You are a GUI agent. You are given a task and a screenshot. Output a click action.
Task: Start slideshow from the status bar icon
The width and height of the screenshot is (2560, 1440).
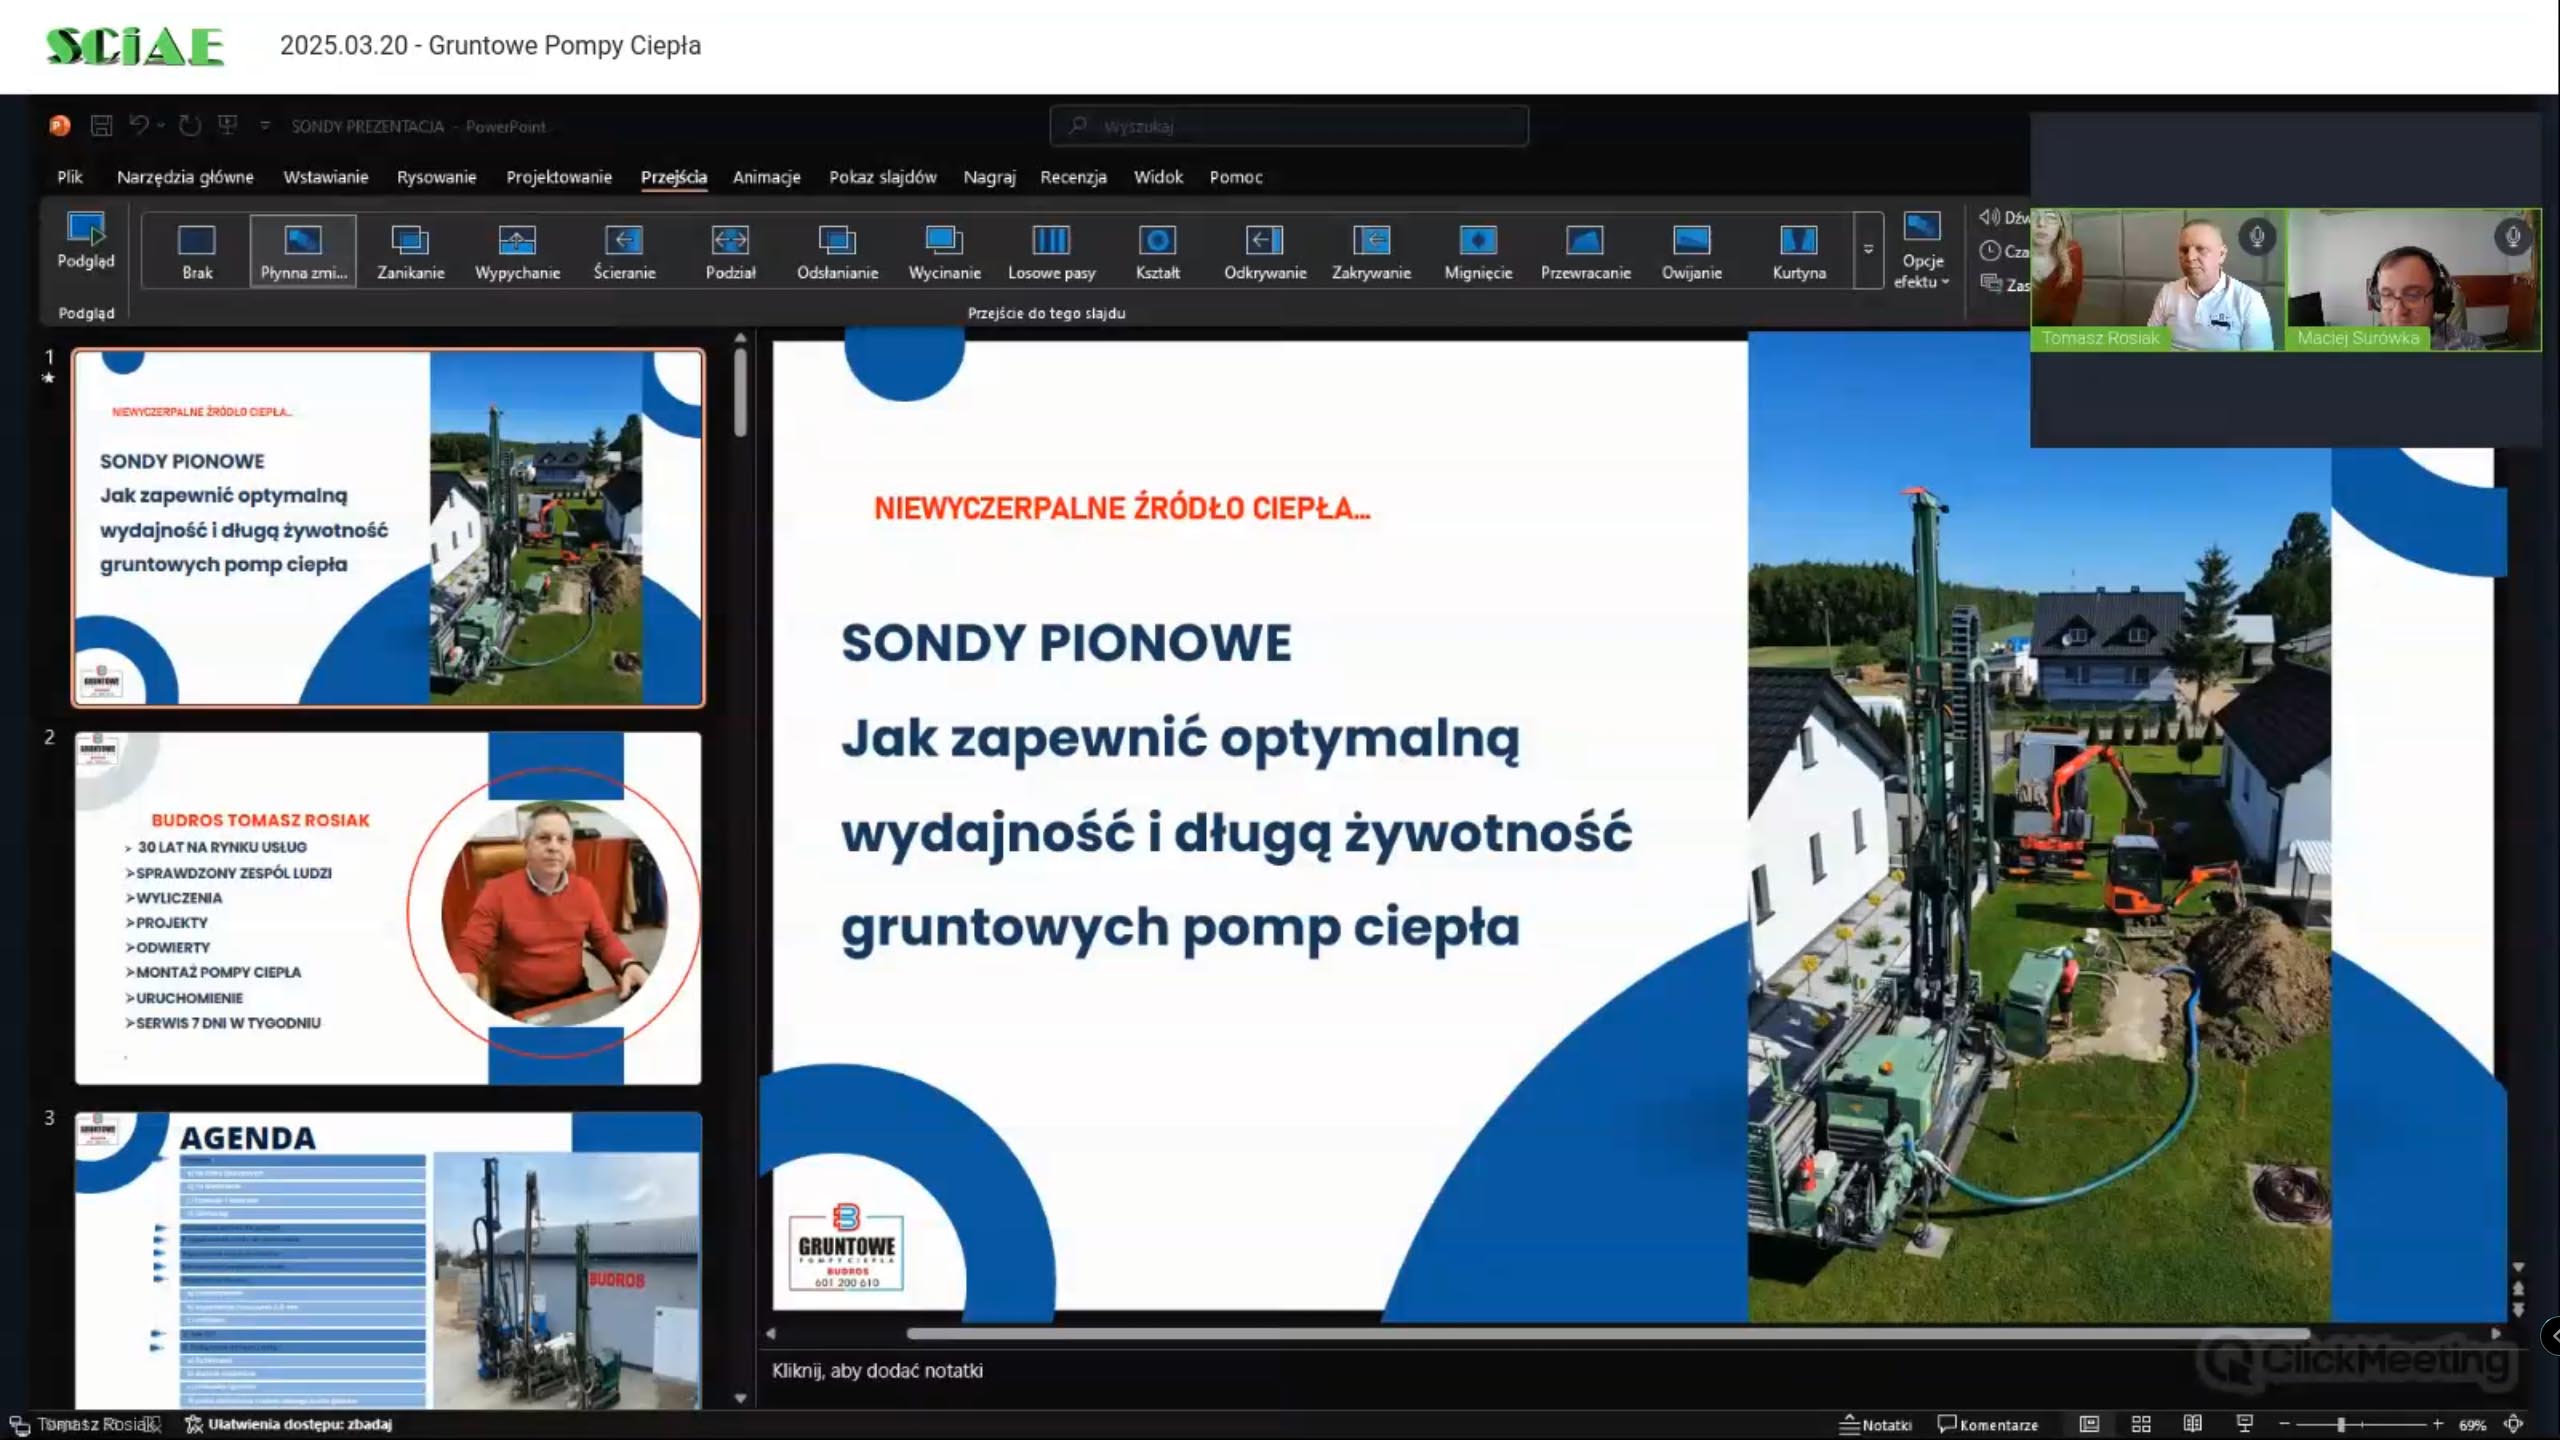(2245, 1424)
